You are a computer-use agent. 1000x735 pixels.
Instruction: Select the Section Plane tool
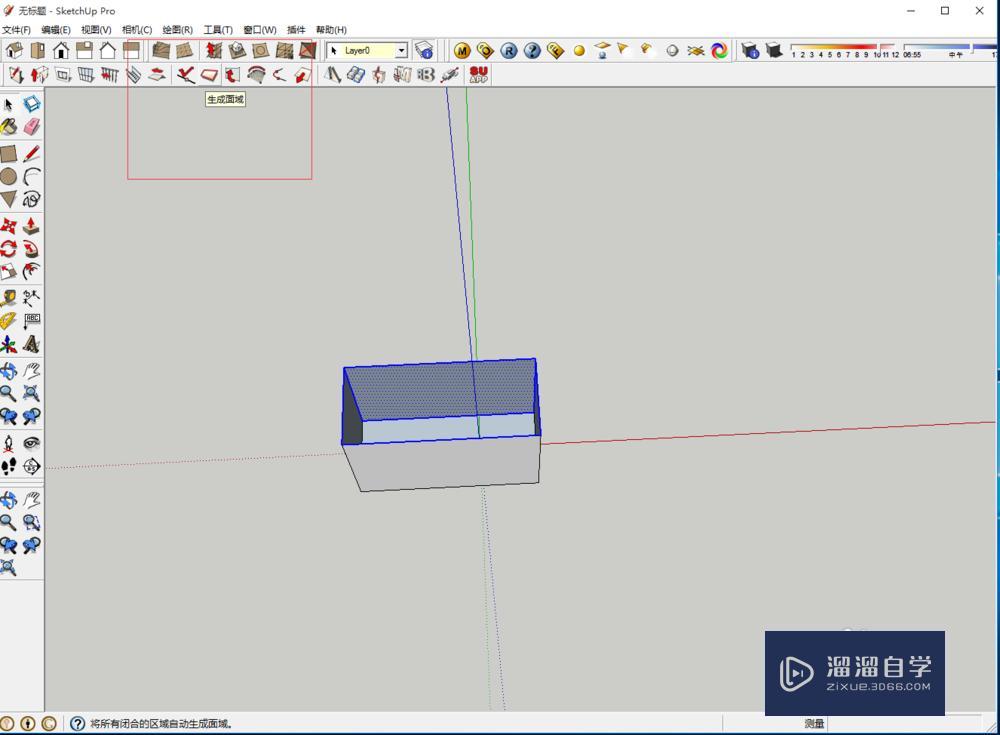click(31, 466)
